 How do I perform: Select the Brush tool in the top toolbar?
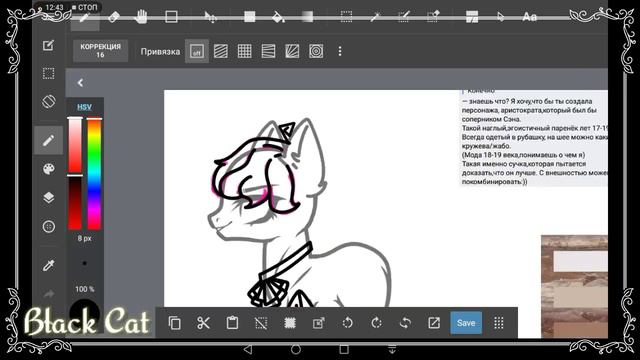pos(85,18)
